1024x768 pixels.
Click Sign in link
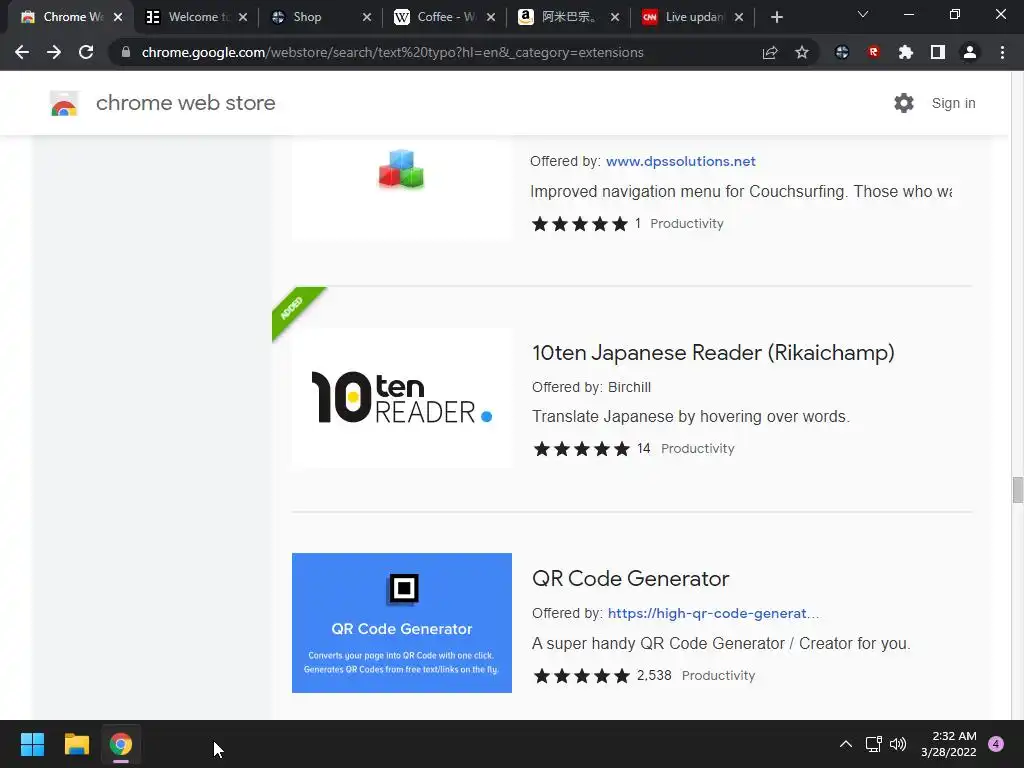(953, 103)
